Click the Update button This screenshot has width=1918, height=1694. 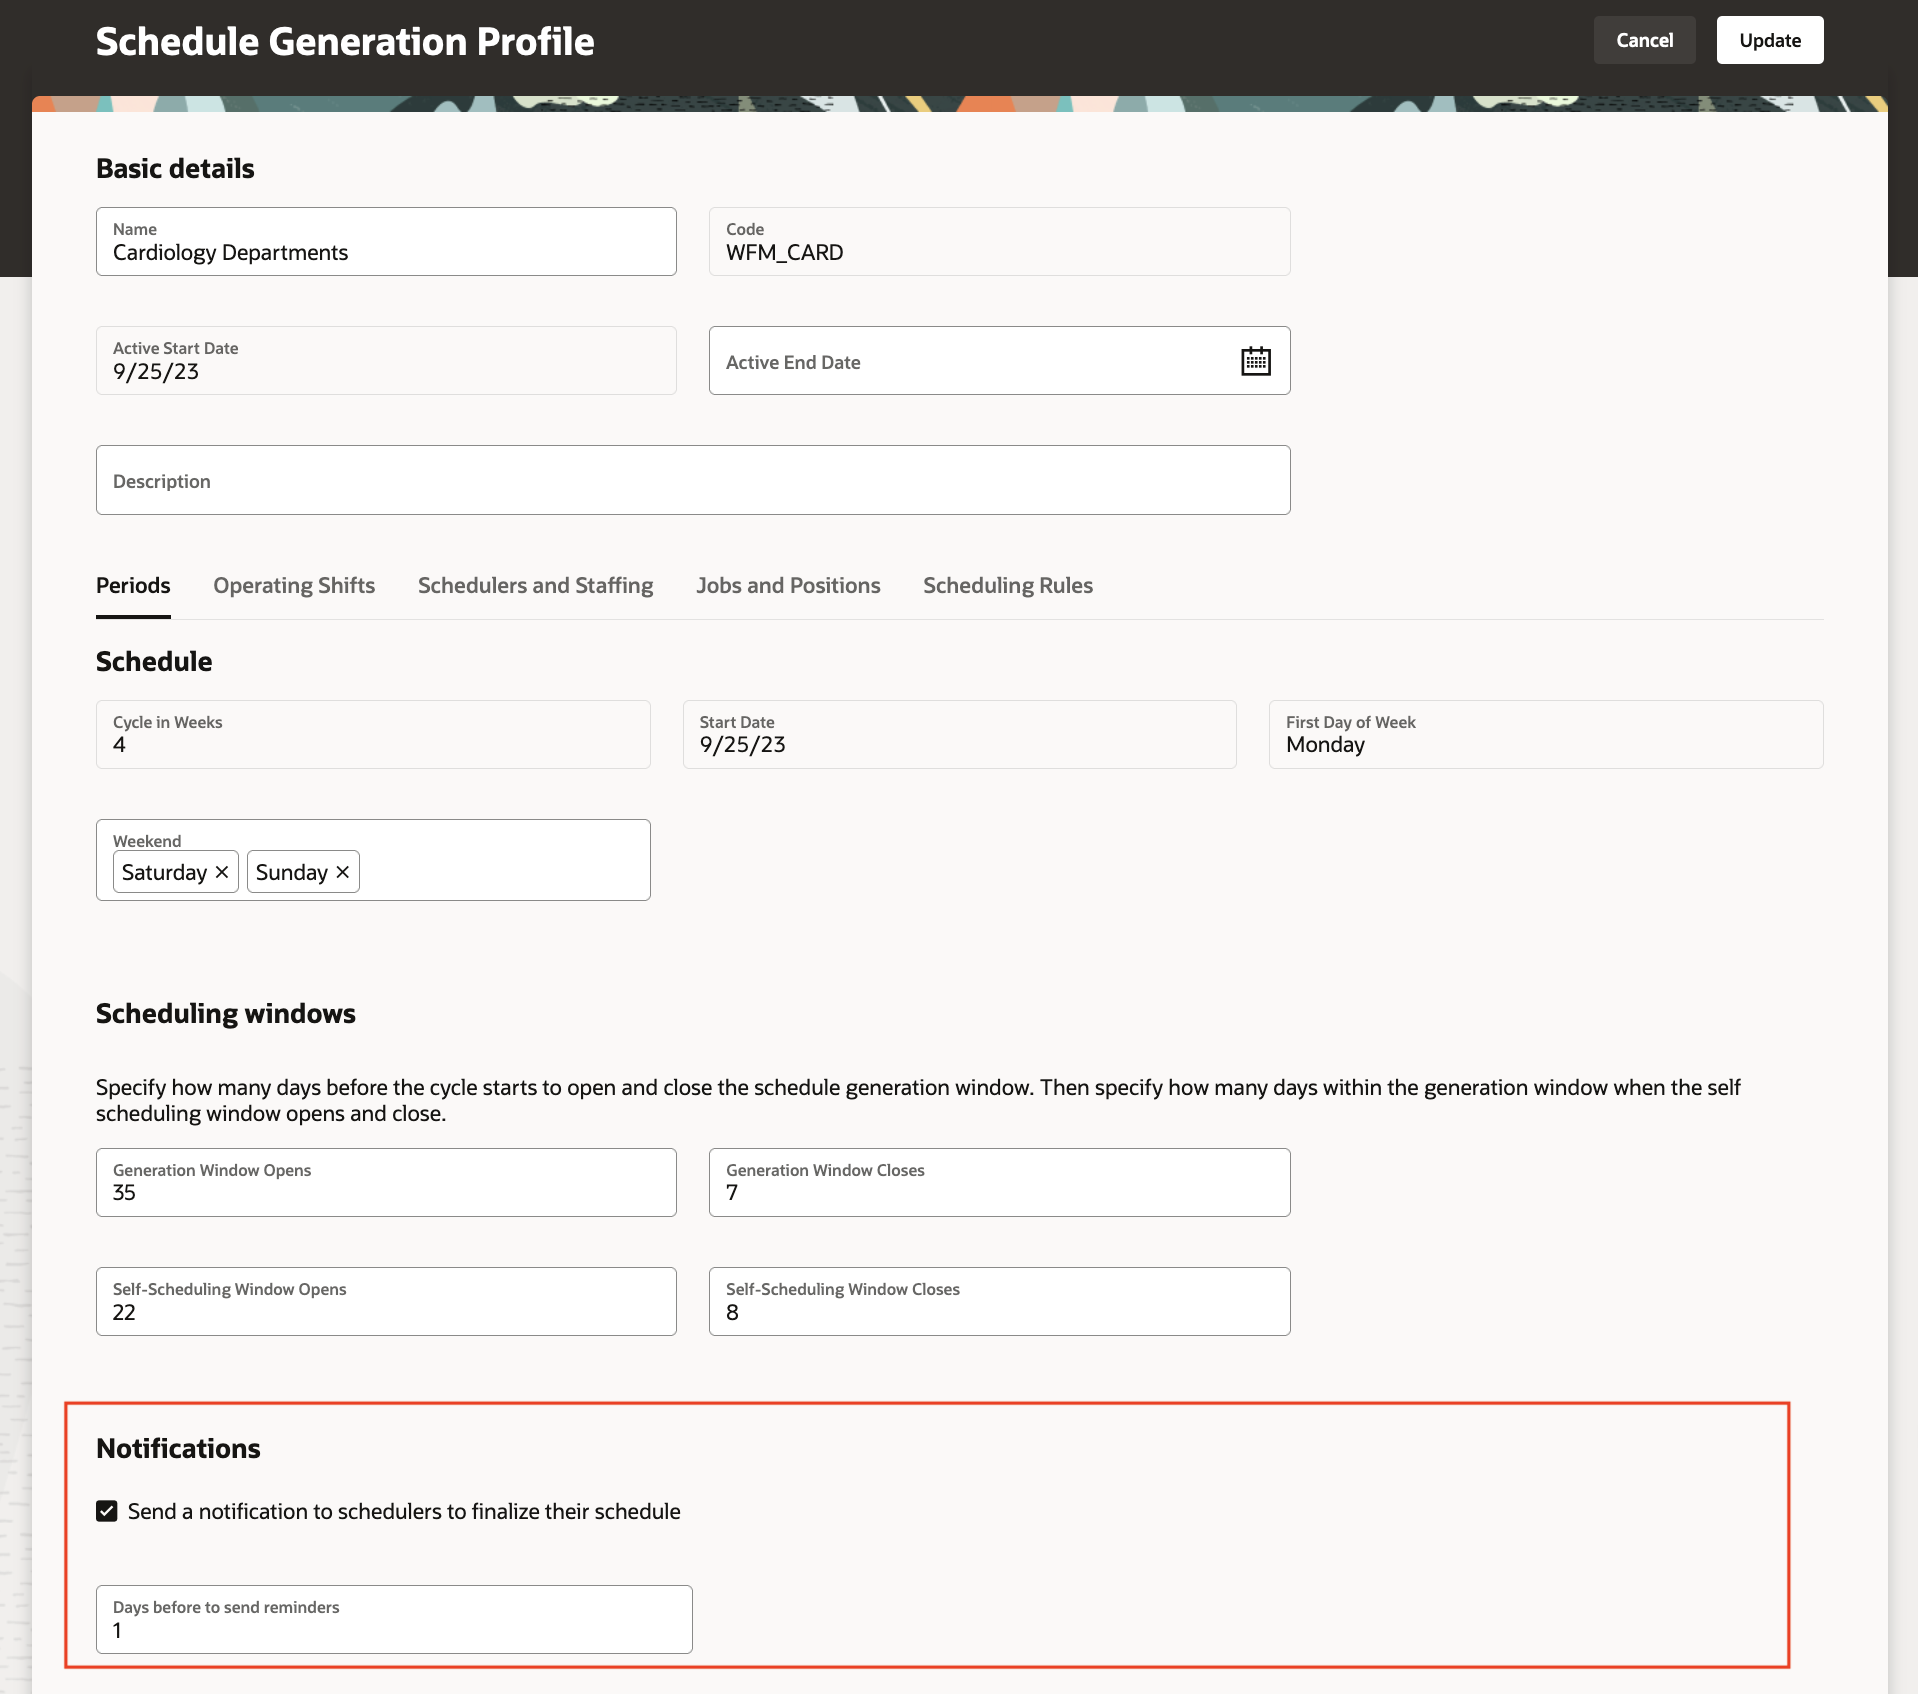tap(1768, 40)
